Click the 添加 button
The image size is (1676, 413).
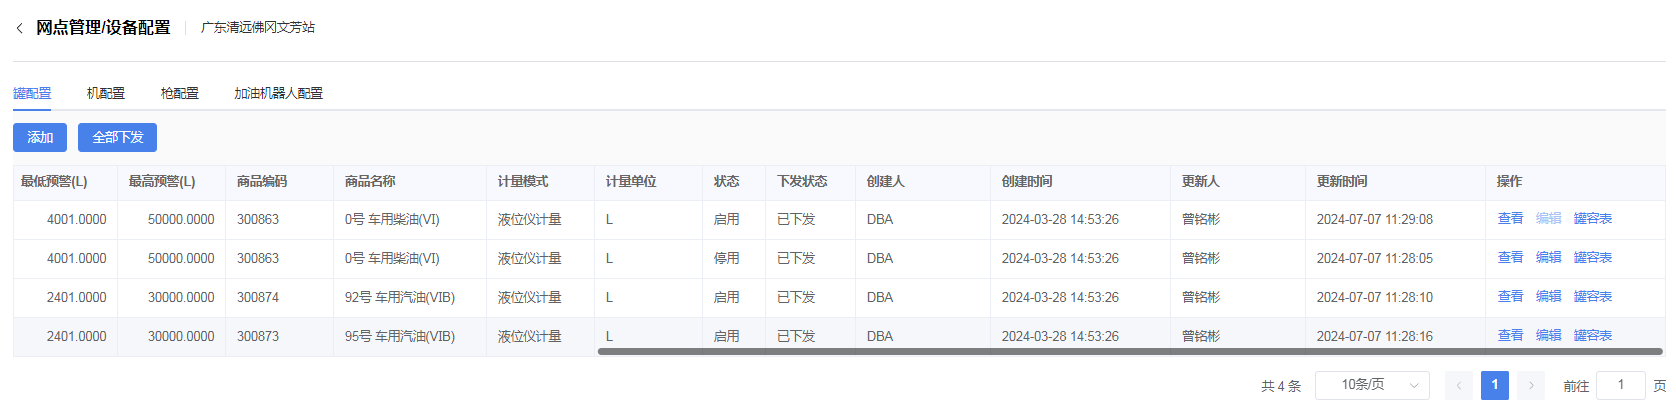point(40,137)
